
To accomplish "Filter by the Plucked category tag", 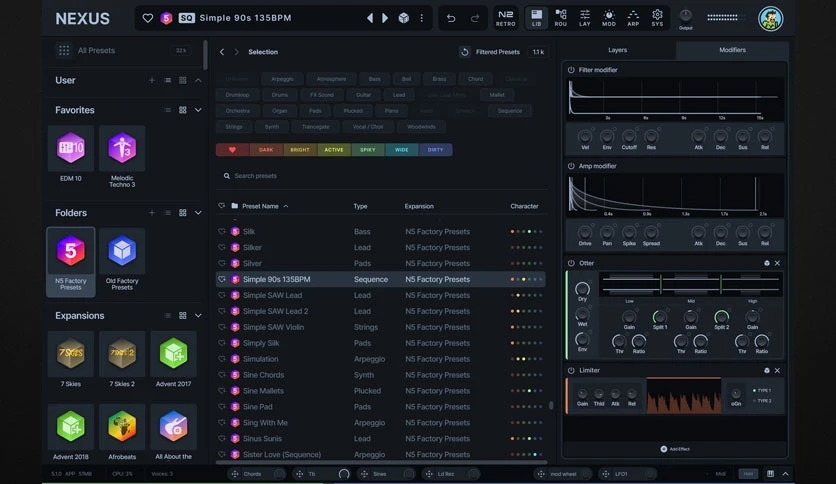I will click(x=353, y=111).
